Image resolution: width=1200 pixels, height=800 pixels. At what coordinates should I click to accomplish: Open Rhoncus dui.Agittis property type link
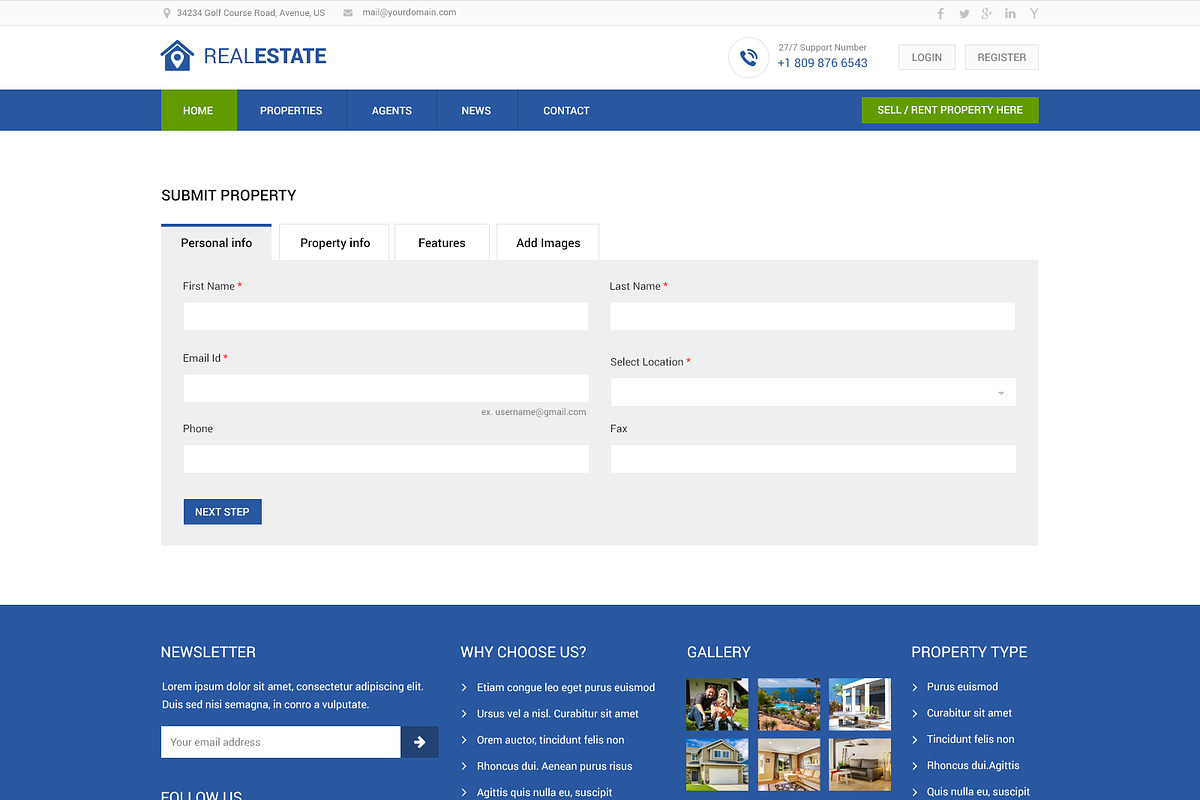[x=973, y=765]
